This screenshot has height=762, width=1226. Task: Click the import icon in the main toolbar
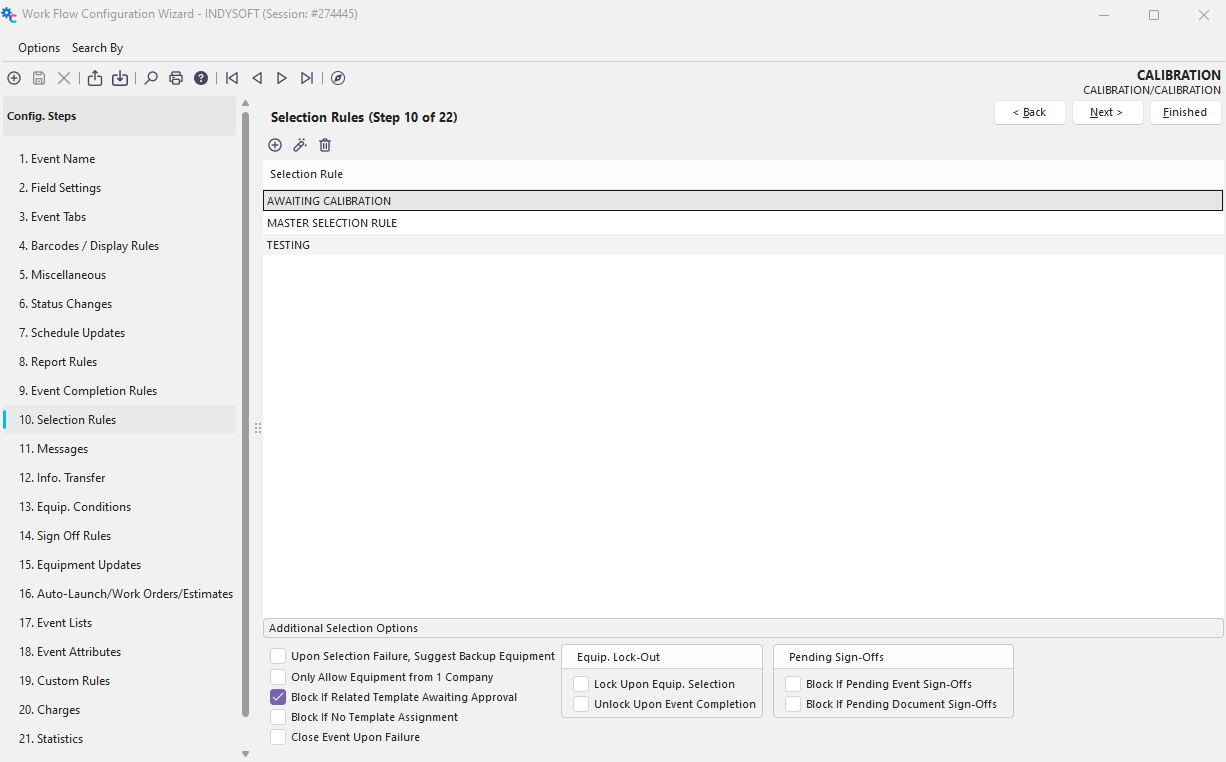[120, 78]
